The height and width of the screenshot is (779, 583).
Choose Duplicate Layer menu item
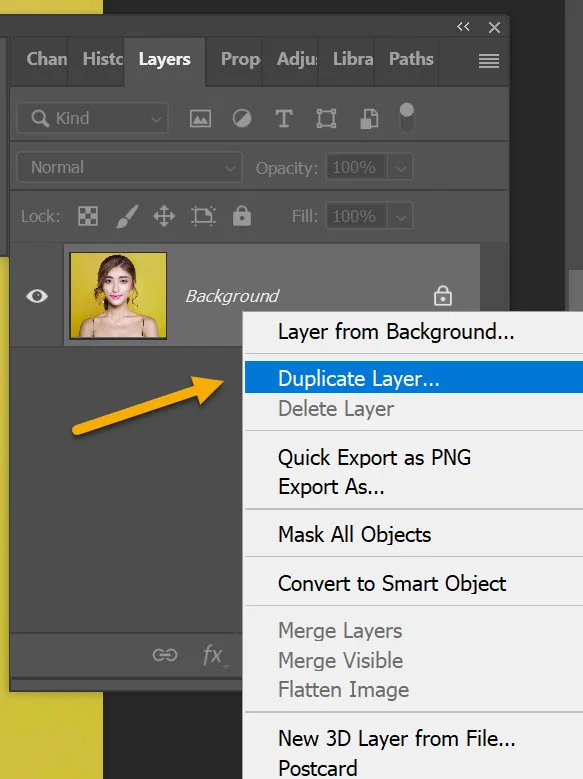414,378
